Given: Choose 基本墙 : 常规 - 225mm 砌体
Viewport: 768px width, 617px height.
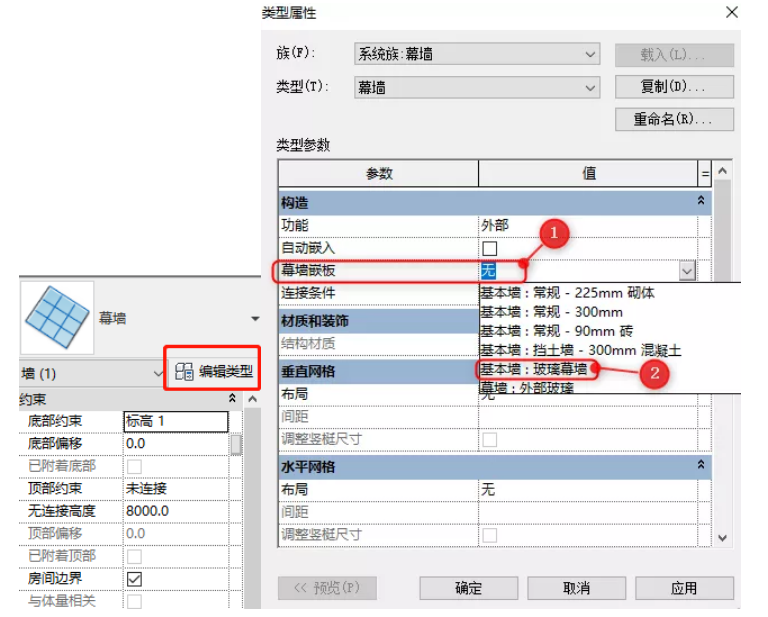Looking at the screenshot, I should [x=567, y=293].
